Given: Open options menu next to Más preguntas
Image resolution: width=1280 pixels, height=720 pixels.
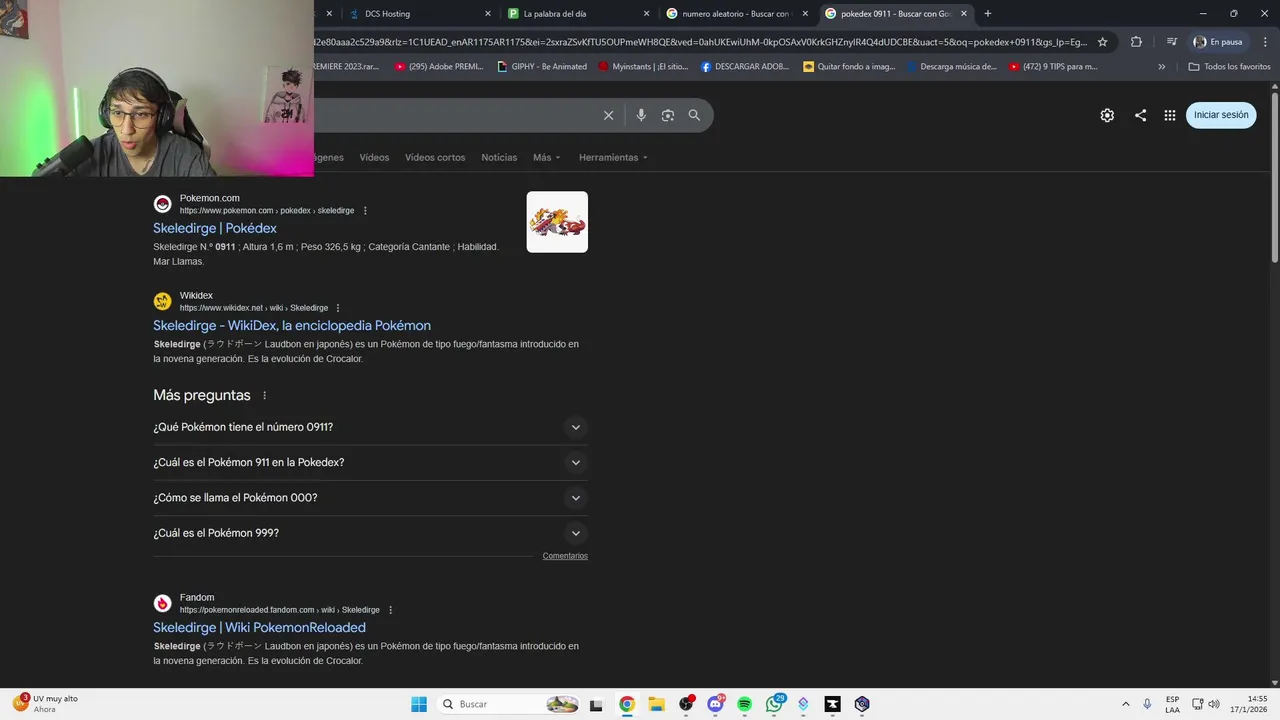Looking at the screenshot, I should click(x=264, y=396).
